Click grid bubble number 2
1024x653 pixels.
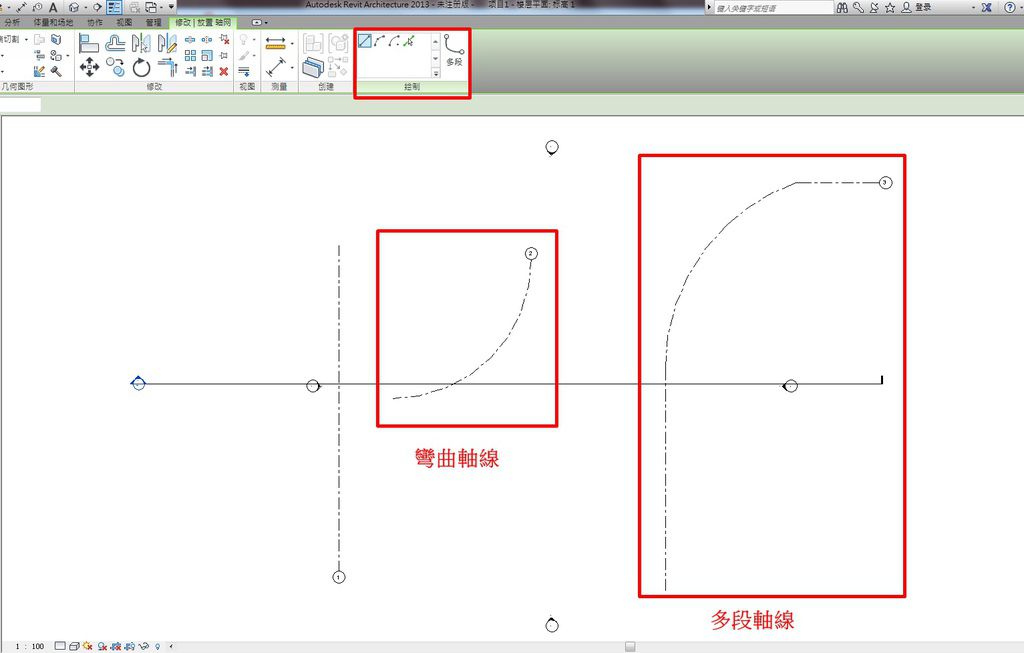(531, 253)
